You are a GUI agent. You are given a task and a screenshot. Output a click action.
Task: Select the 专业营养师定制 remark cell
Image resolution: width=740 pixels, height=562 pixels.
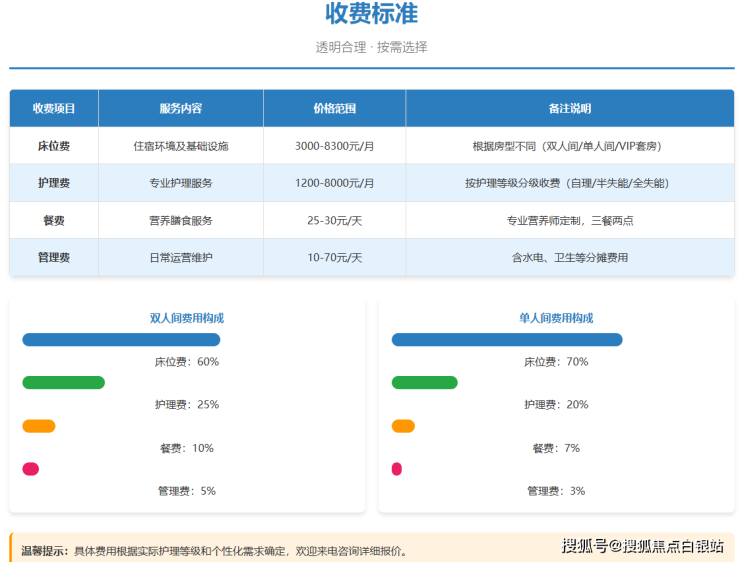tap(569, 220)
